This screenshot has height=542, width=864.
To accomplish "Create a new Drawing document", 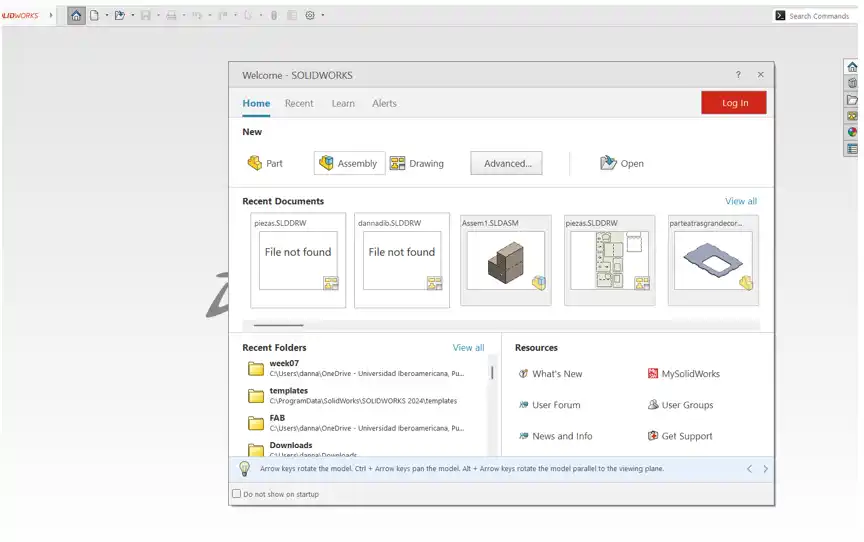I will 417,163.
